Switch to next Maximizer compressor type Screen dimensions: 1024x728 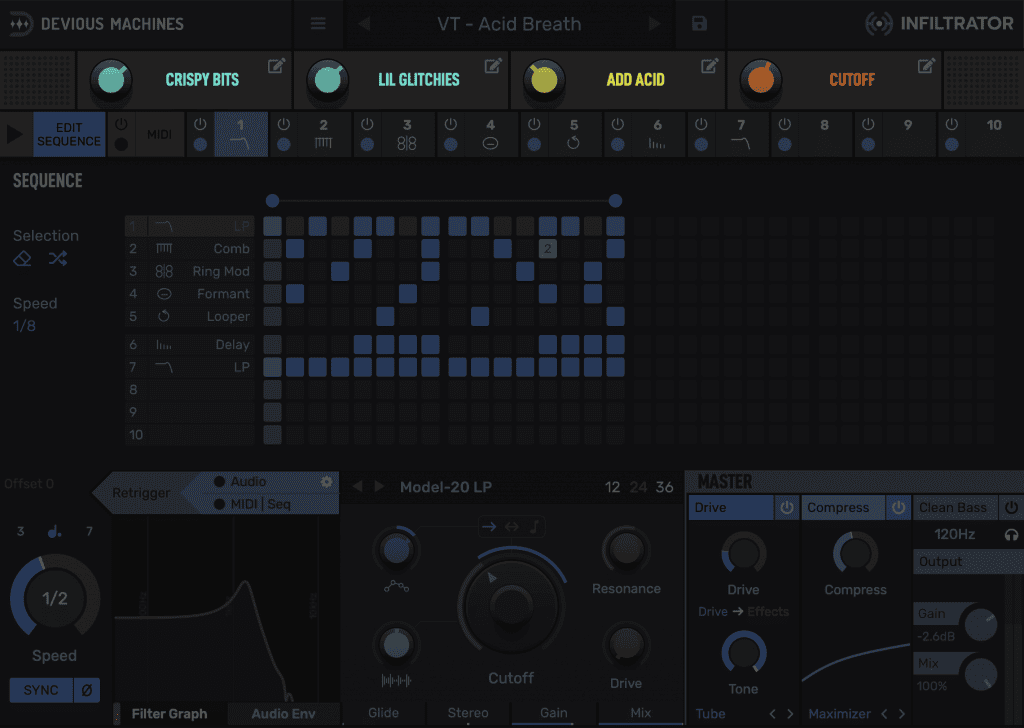901,714
